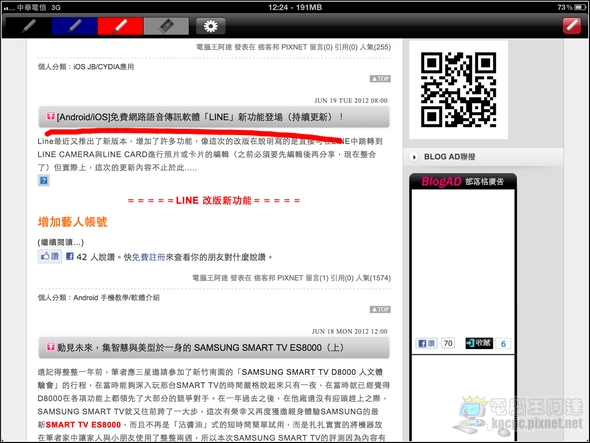Open the 繼續閱讀 read-more link
The height and width of the screenshot is (443, 590).
(x=61, y=242)
